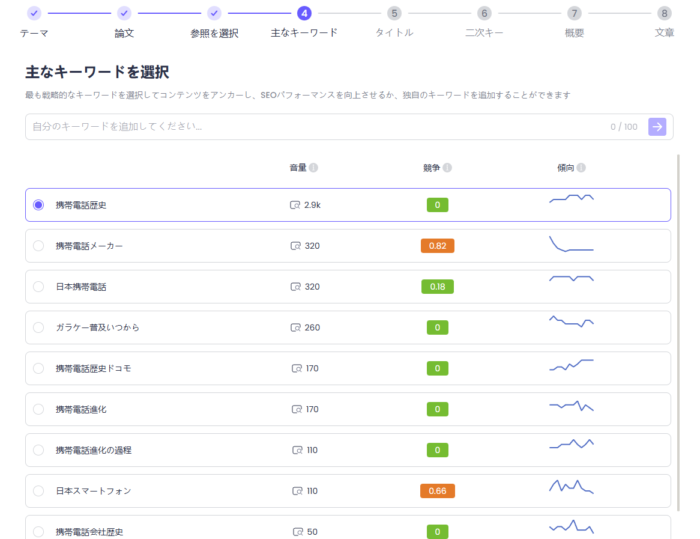Click the step 4 circle for 主なキーワード
Image resolution: width=700 pixels, height=539 pixels.
pyautogui.click(x=304, y=13)
